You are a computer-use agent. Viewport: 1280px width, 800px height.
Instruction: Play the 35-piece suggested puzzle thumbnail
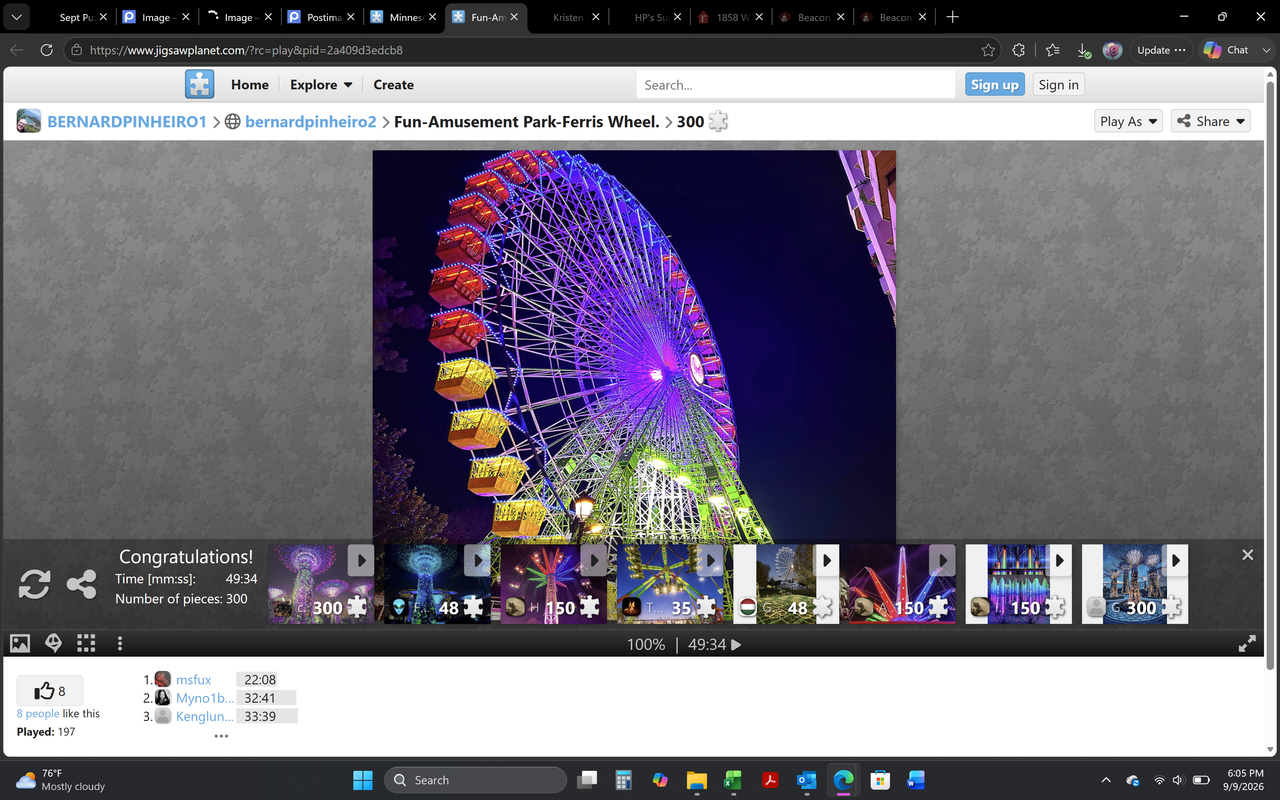(669, 584)
